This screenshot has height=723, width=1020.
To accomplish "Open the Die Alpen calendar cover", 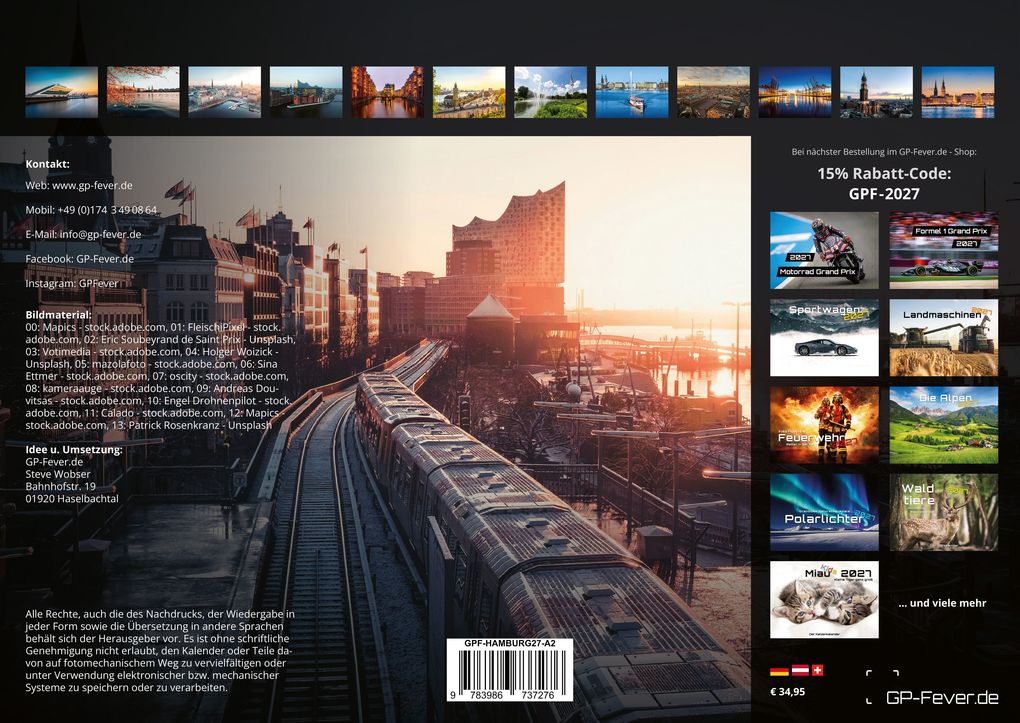I will pos(943,425).
